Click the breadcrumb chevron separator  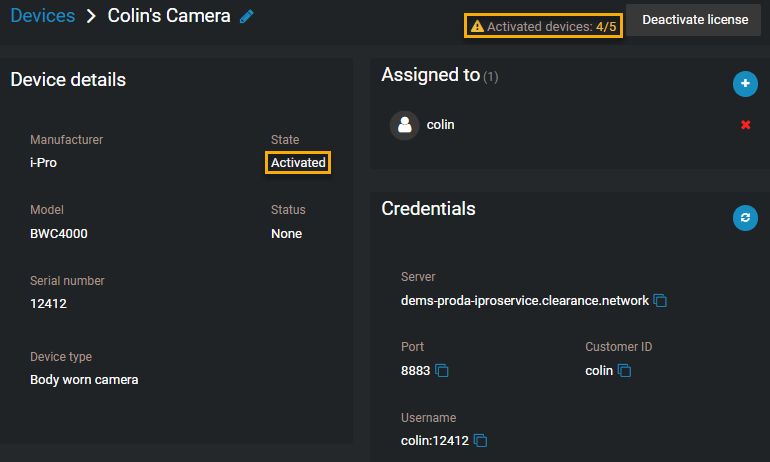click(91, 16)
